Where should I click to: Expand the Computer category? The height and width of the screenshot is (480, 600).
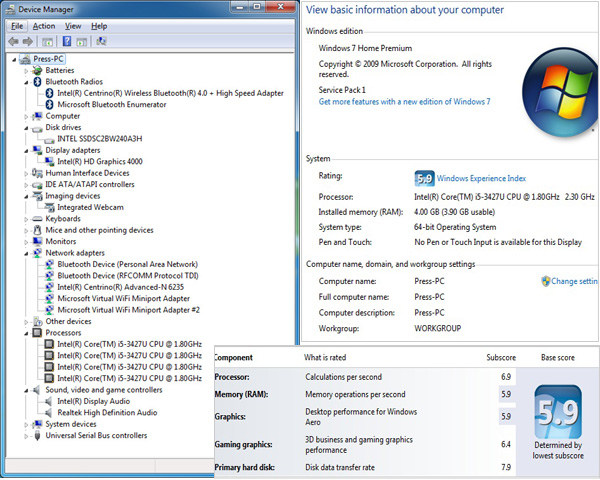[x=26, y=116]
